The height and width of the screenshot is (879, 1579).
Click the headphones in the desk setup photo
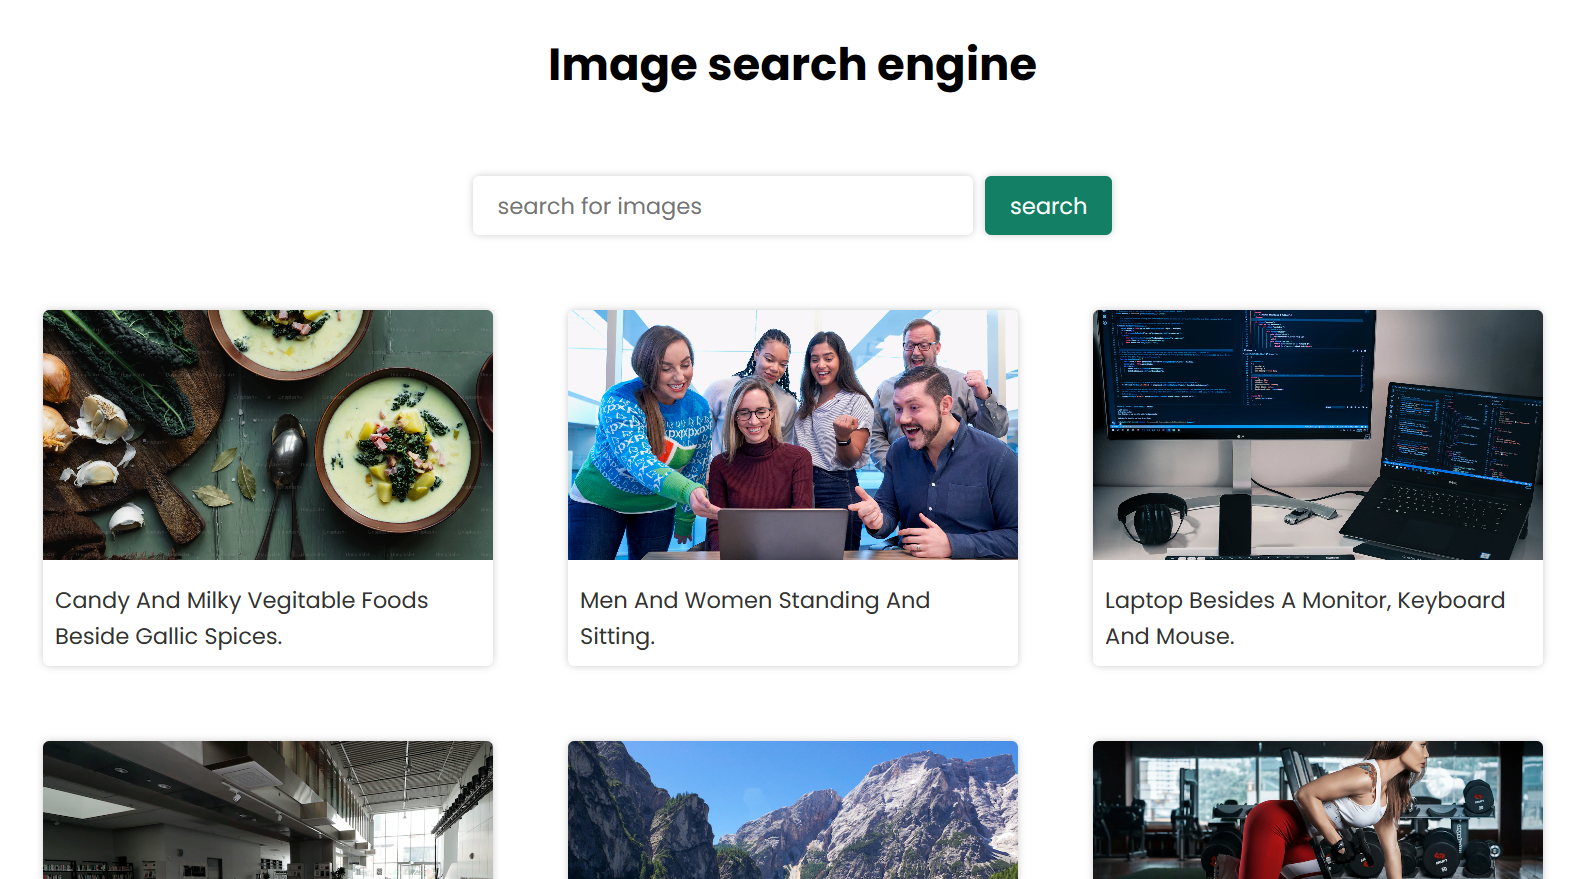[1152, 519]
